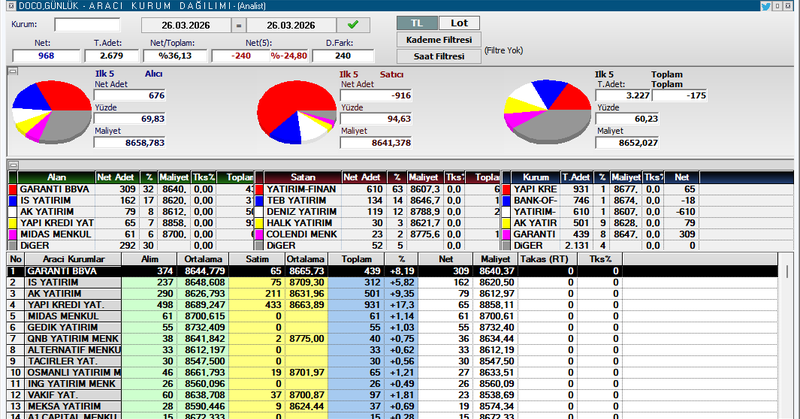
Task: Click the Ilk 5 Alıcı pie chart
Action: [x=51, y=111]
